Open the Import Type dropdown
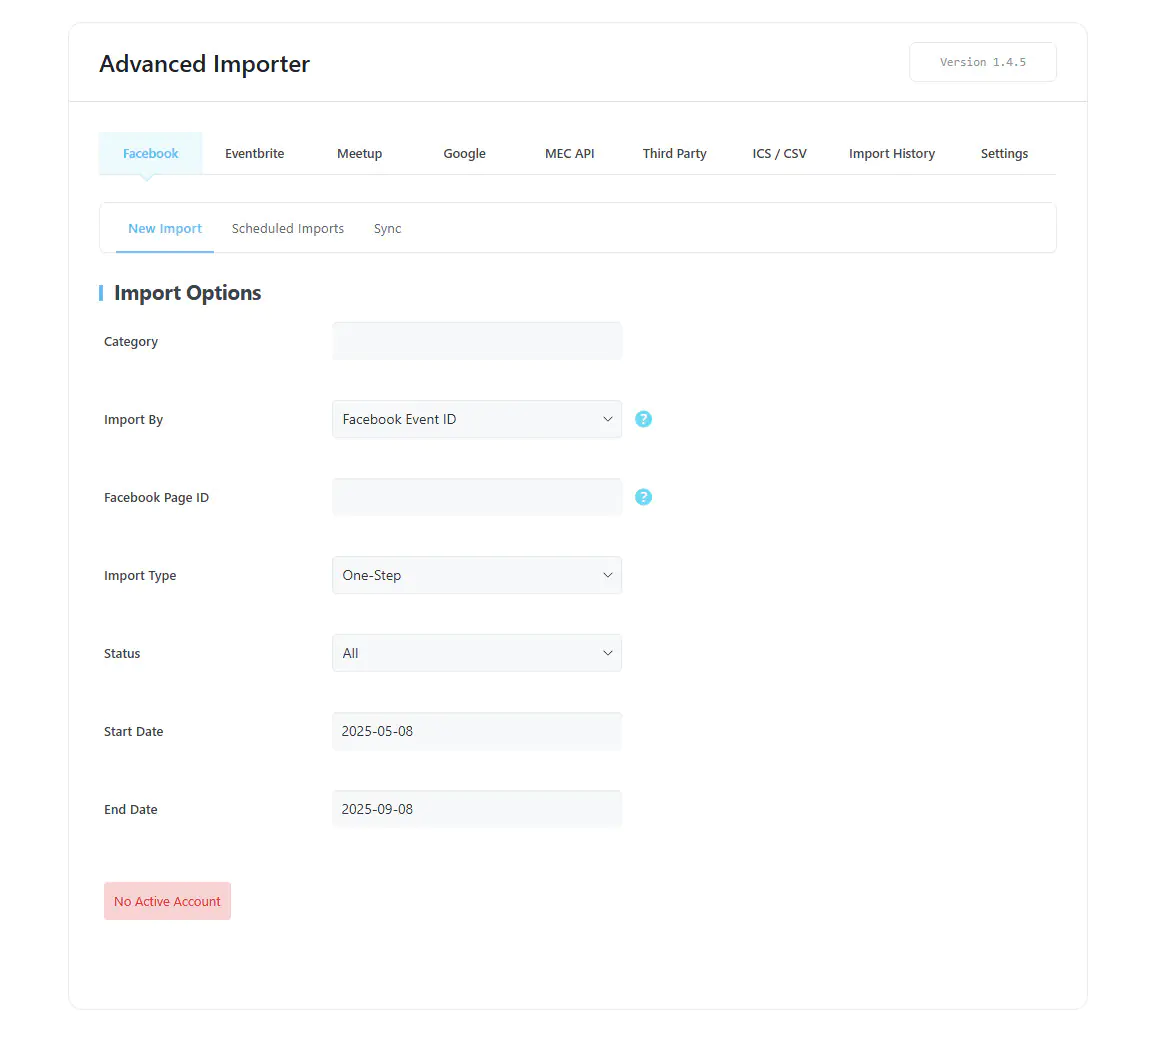1170x1058 pixels. pyautogui.click(x=477, y=575)
